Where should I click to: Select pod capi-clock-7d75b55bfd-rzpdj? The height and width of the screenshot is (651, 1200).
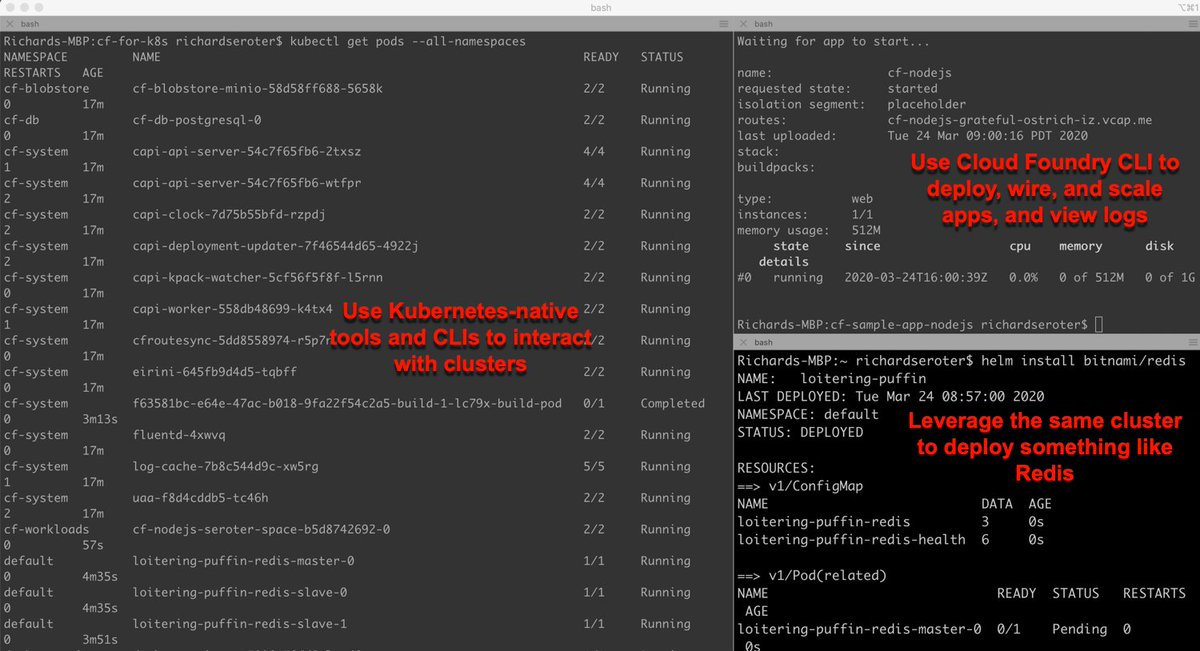pyautogui.click(x=229, y=215)
